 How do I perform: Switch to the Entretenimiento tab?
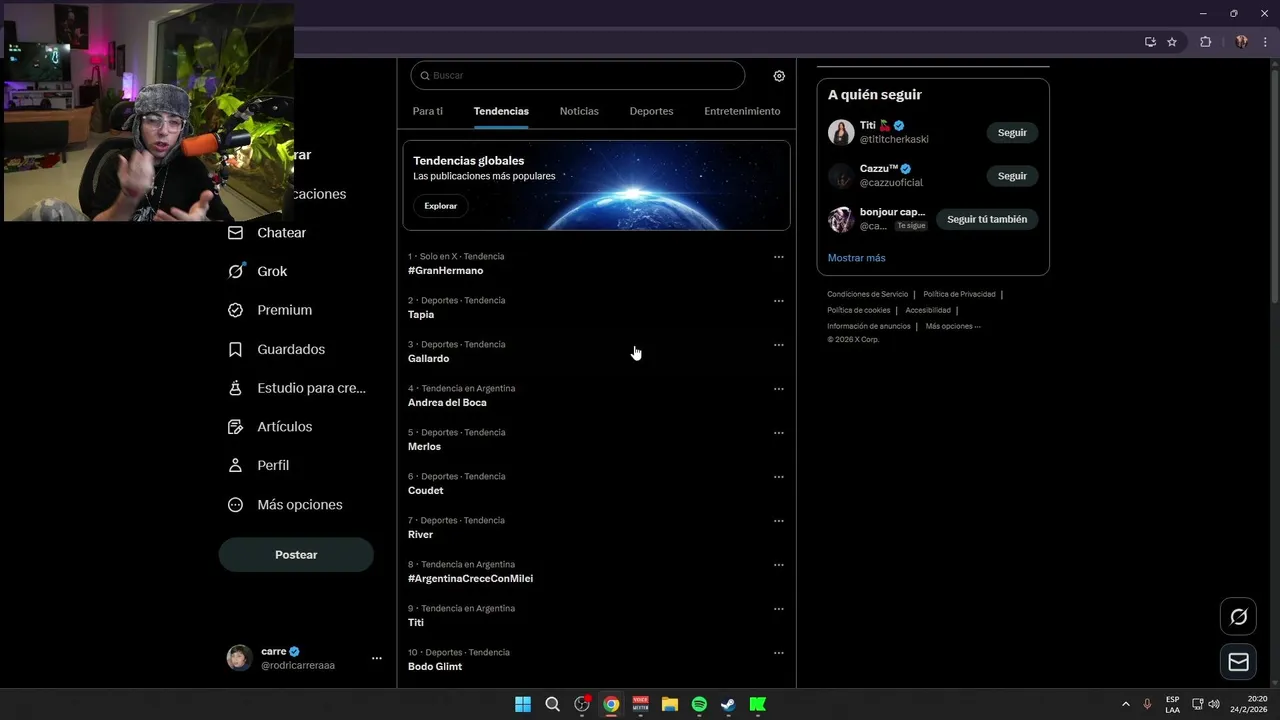(x=742, y=111)
